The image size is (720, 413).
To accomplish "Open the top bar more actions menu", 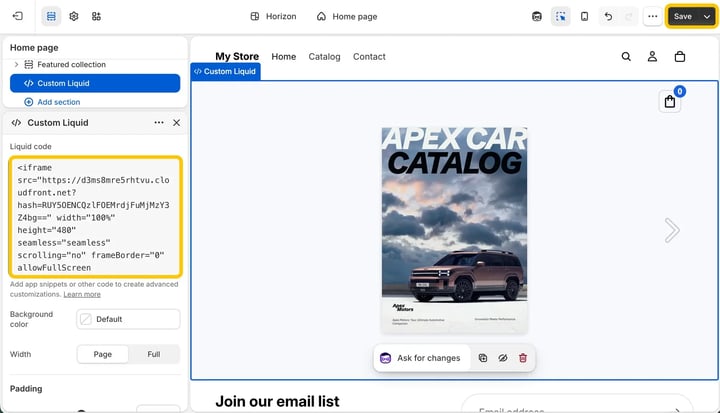I will pos(652,17).
